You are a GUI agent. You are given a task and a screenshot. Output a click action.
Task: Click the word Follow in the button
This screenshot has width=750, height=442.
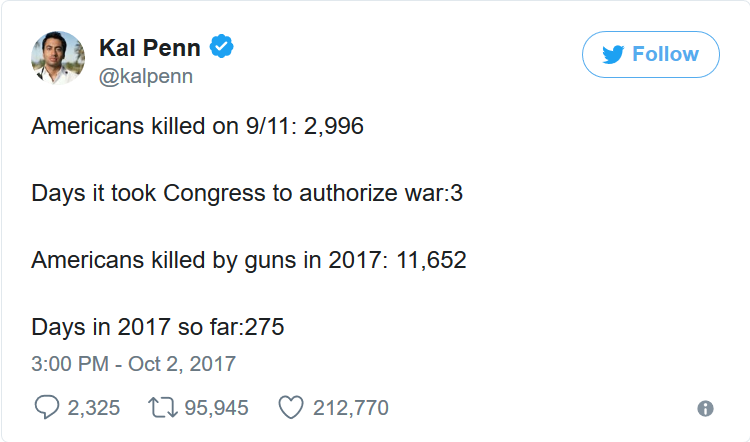click(x=665, y=54)
